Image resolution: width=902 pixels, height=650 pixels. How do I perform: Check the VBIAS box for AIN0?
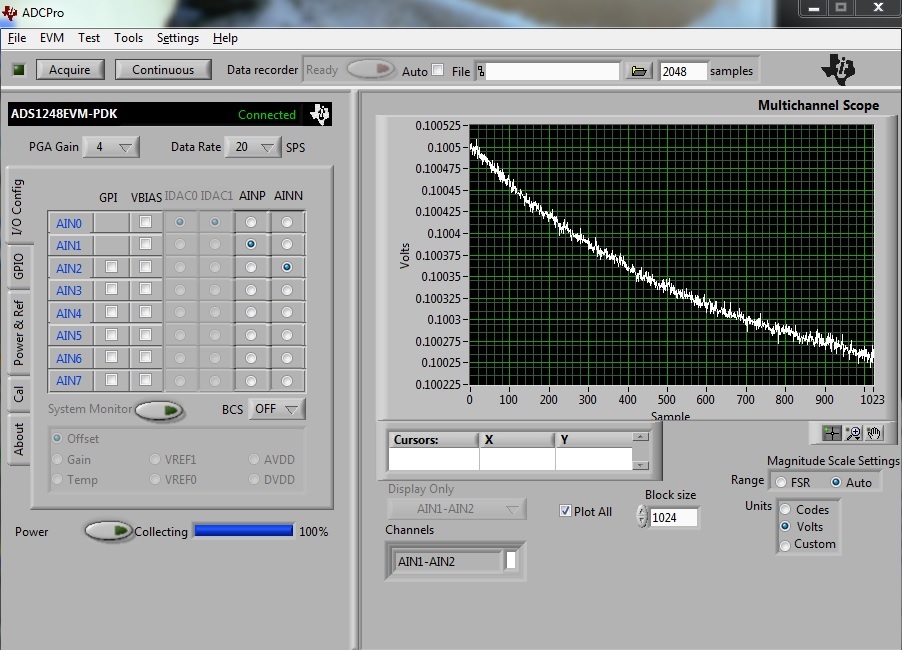point(146,222)
